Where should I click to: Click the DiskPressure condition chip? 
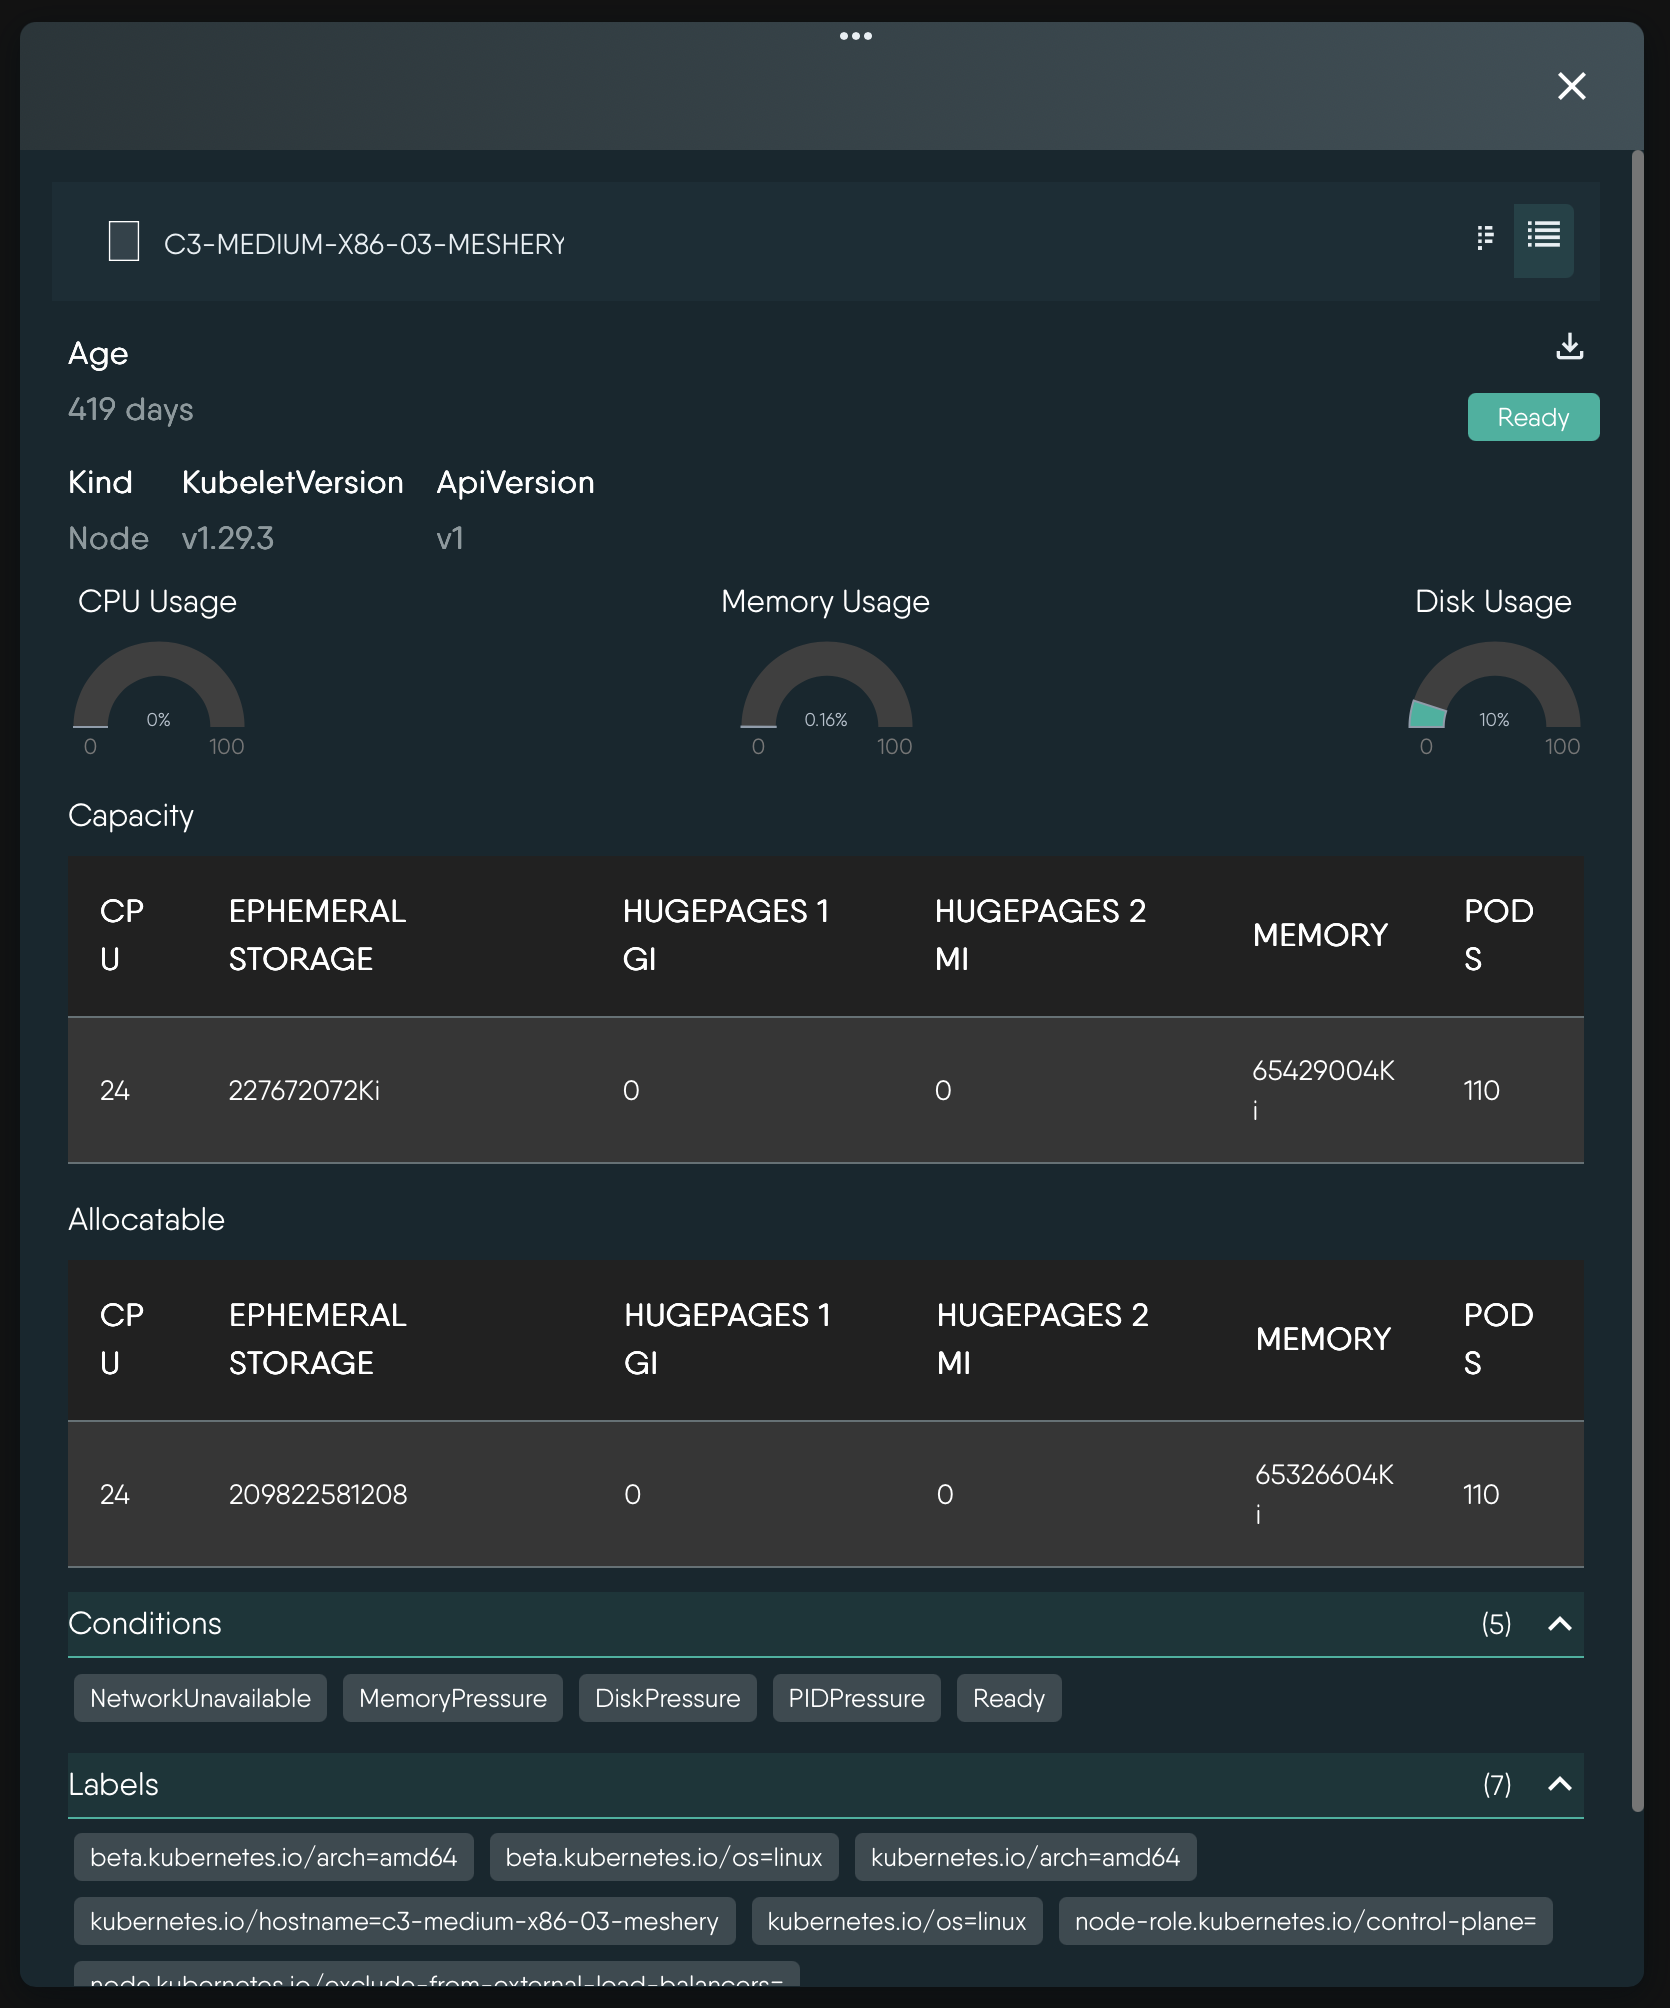[x=667, y=1699]
